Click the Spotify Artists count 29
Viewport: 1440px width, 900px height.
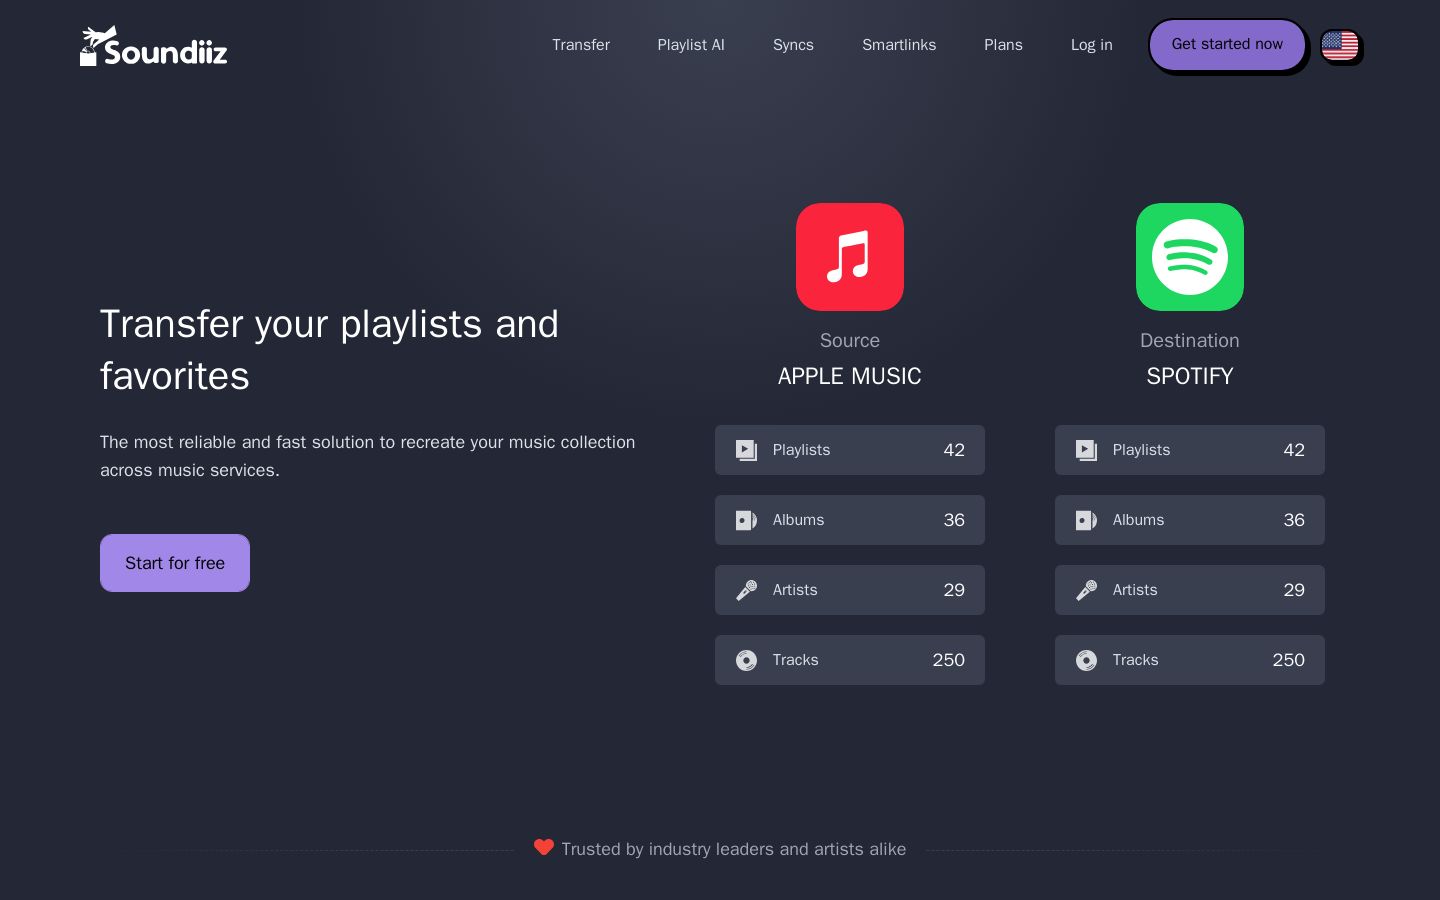point(1294,590)
